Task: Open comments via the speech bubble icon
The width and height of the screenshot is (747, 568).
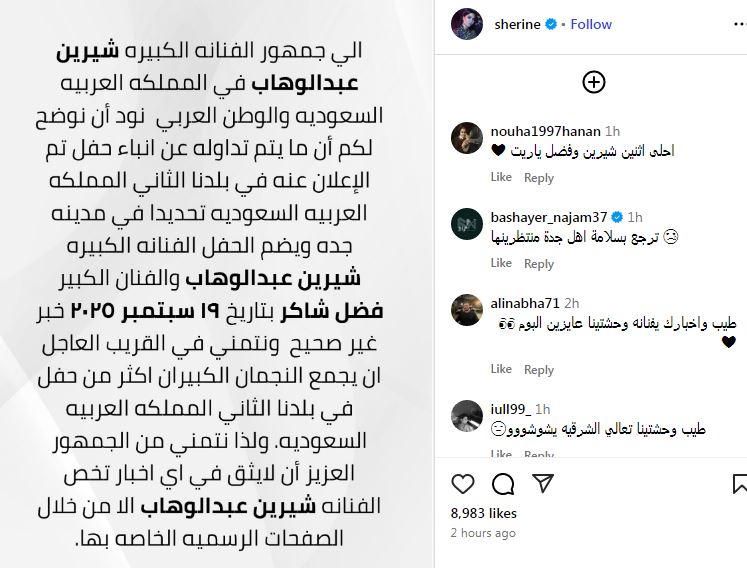Action: 504,485
